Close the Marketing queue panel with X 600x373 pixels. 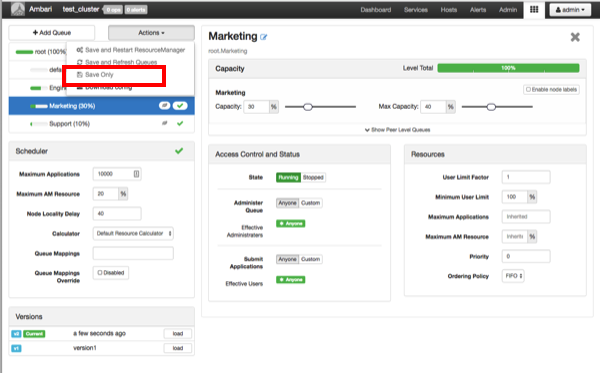pyautogui.click(x=575, y=37)
